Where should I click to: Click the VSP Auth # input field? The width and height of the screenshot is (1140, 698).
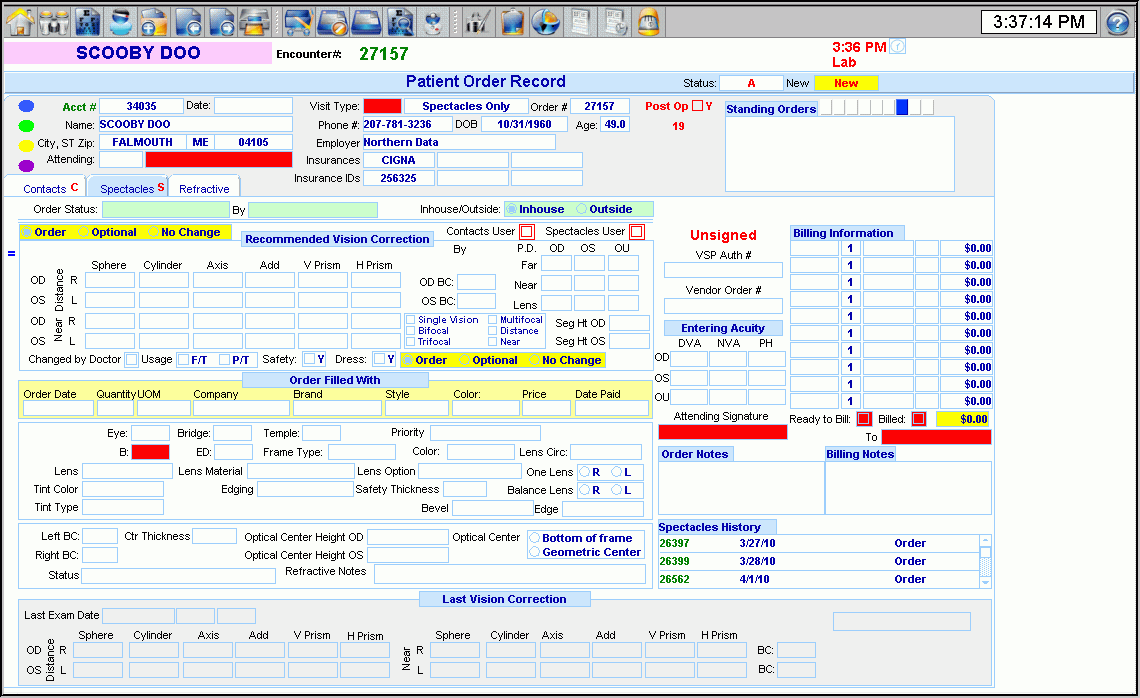(723, 270)
